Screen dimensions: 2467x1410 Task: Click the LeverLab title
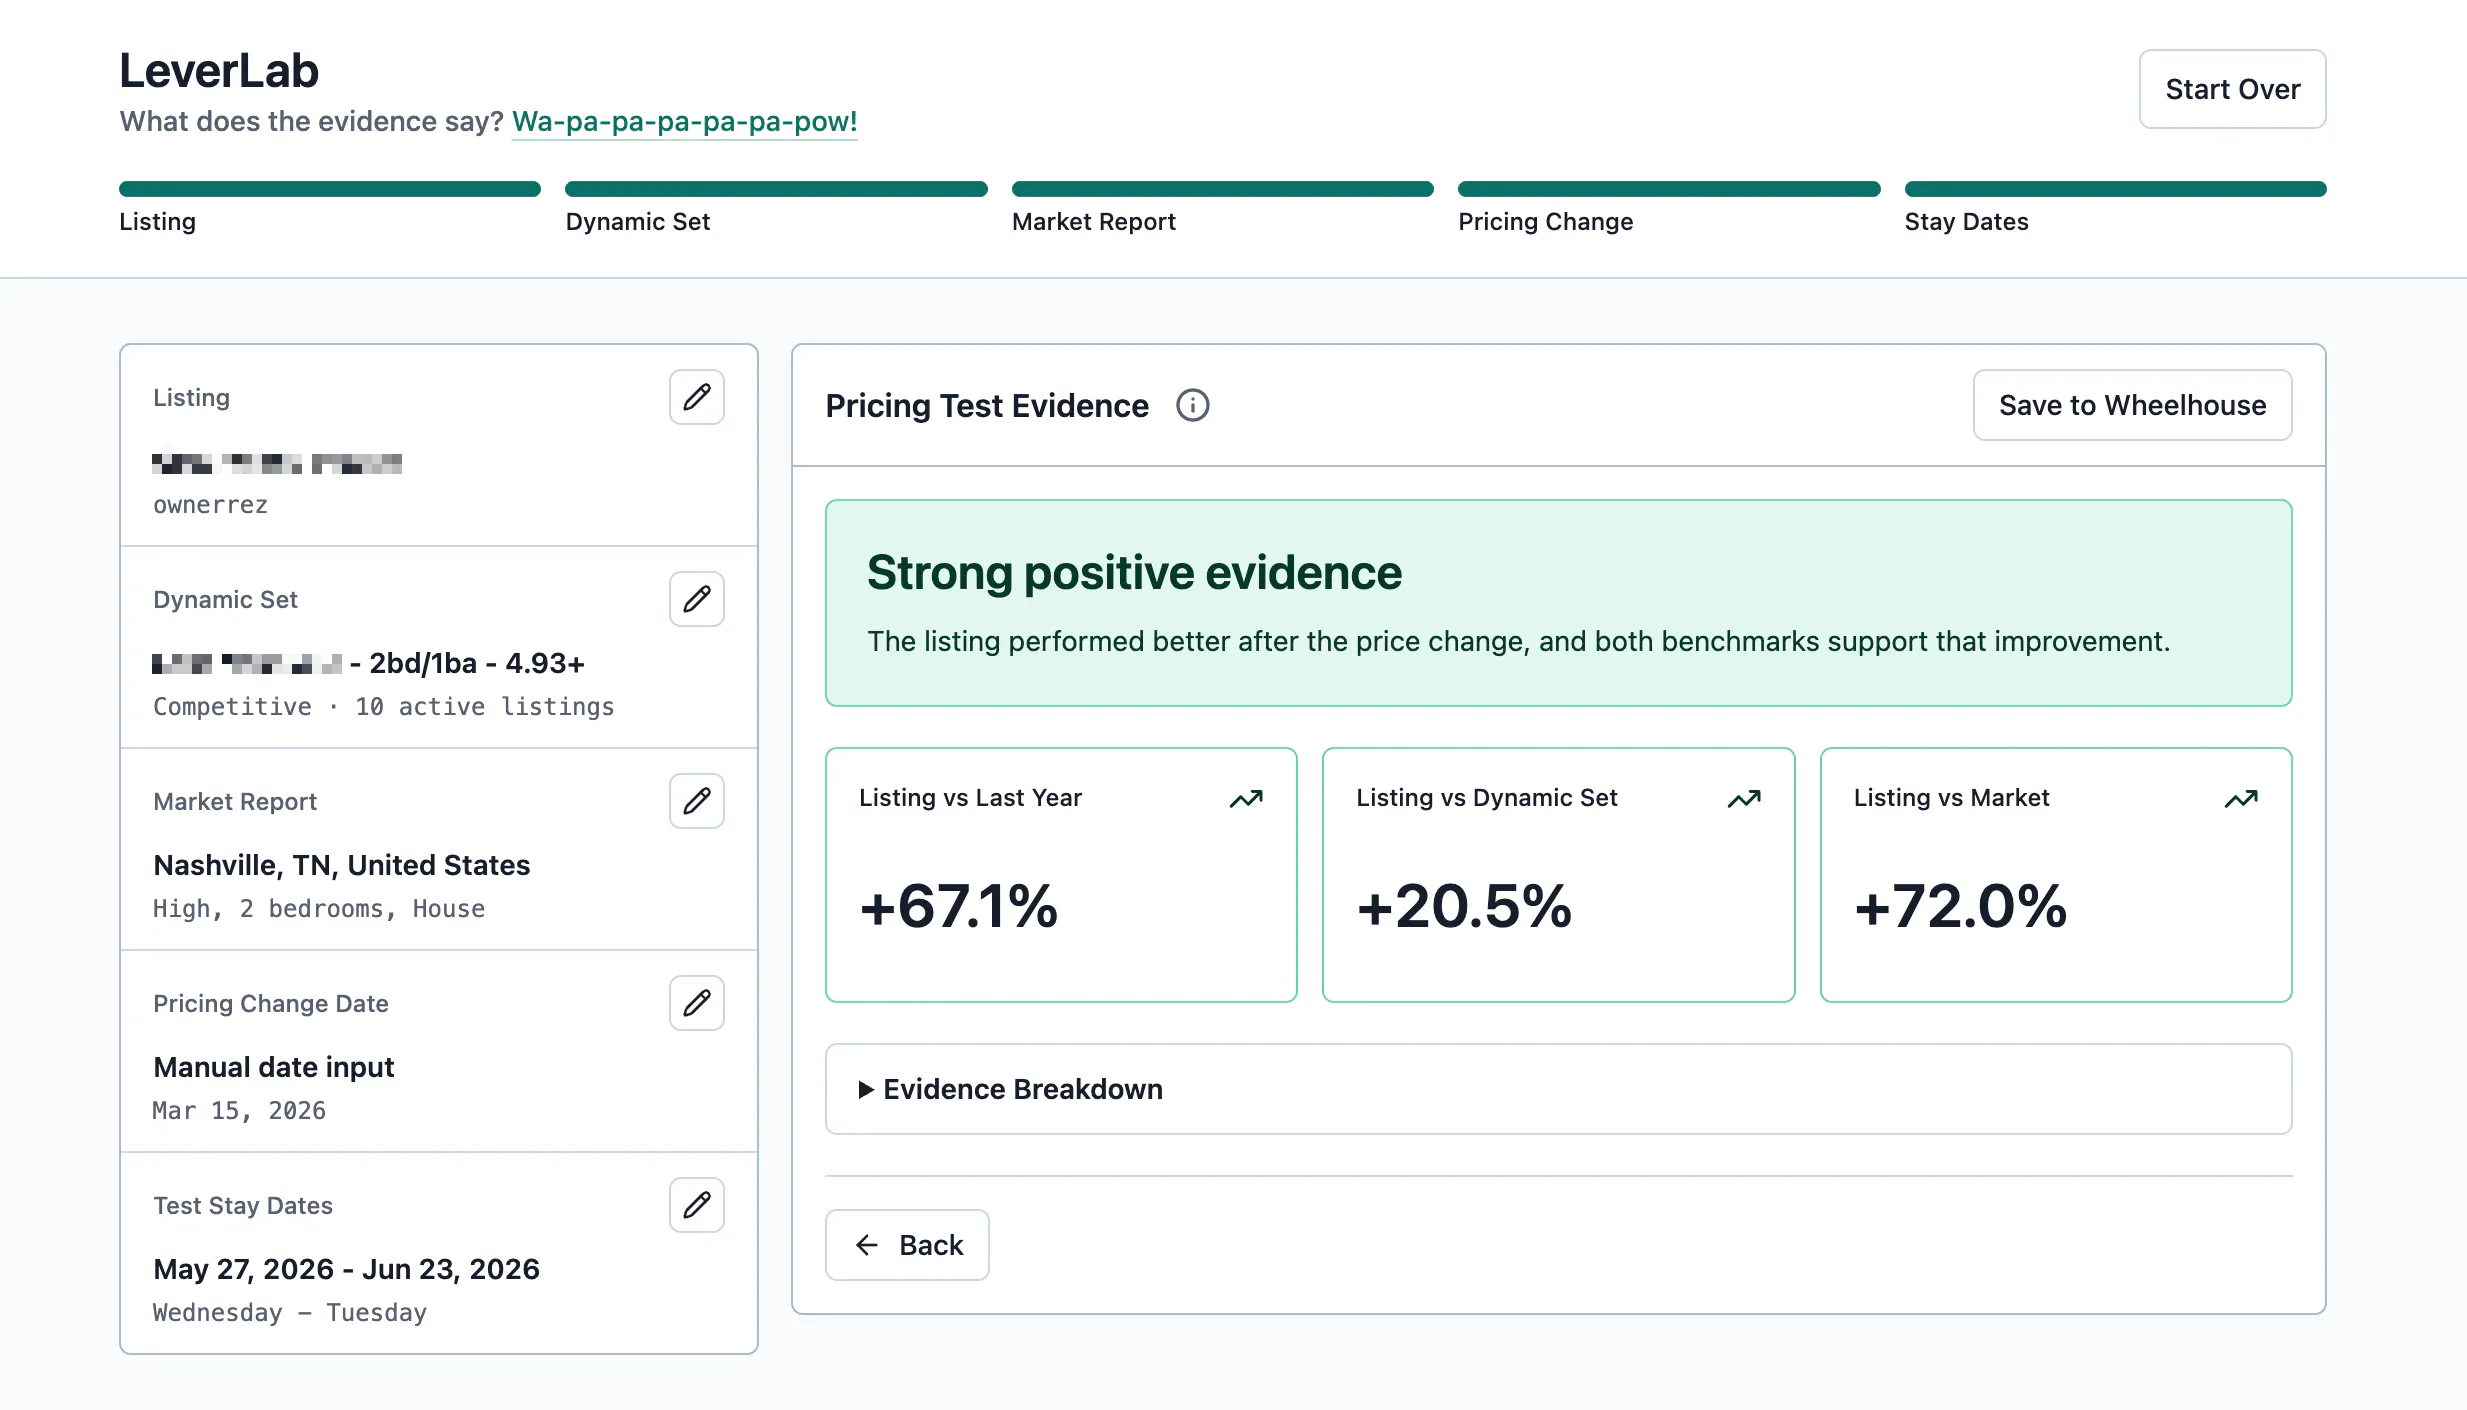coord(219,71)
